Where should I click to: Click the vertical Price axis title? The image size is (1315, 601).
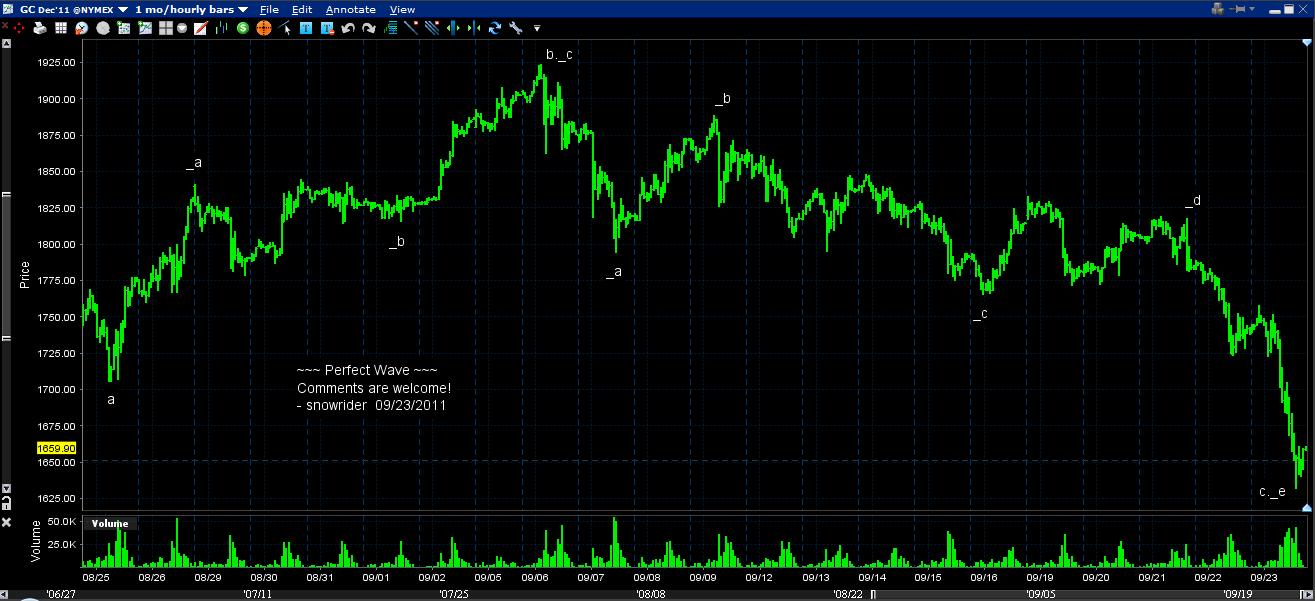26,274
